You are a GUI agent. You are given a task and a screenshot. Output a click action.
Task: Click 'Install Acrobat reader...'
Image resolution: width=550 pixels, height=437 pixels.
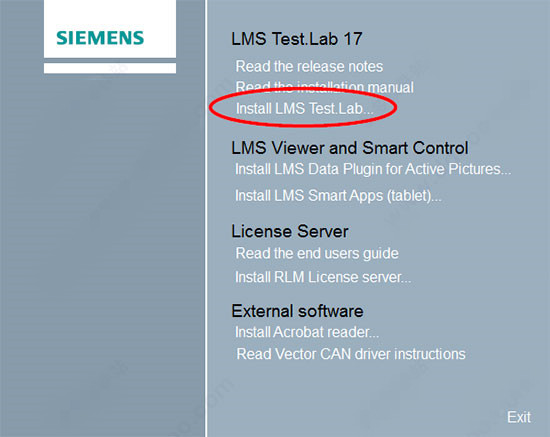coord(307,332)
